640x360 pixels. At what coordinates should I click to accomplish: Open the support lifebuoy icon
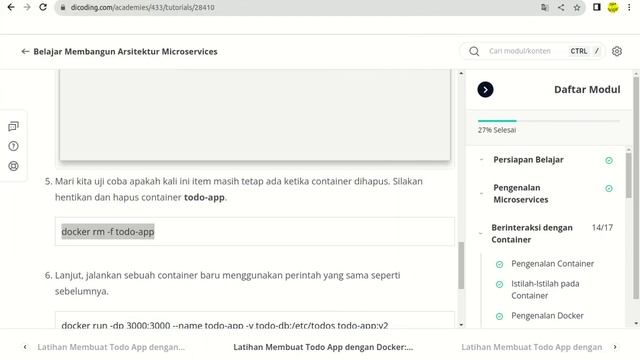click(x=13, y=166)
